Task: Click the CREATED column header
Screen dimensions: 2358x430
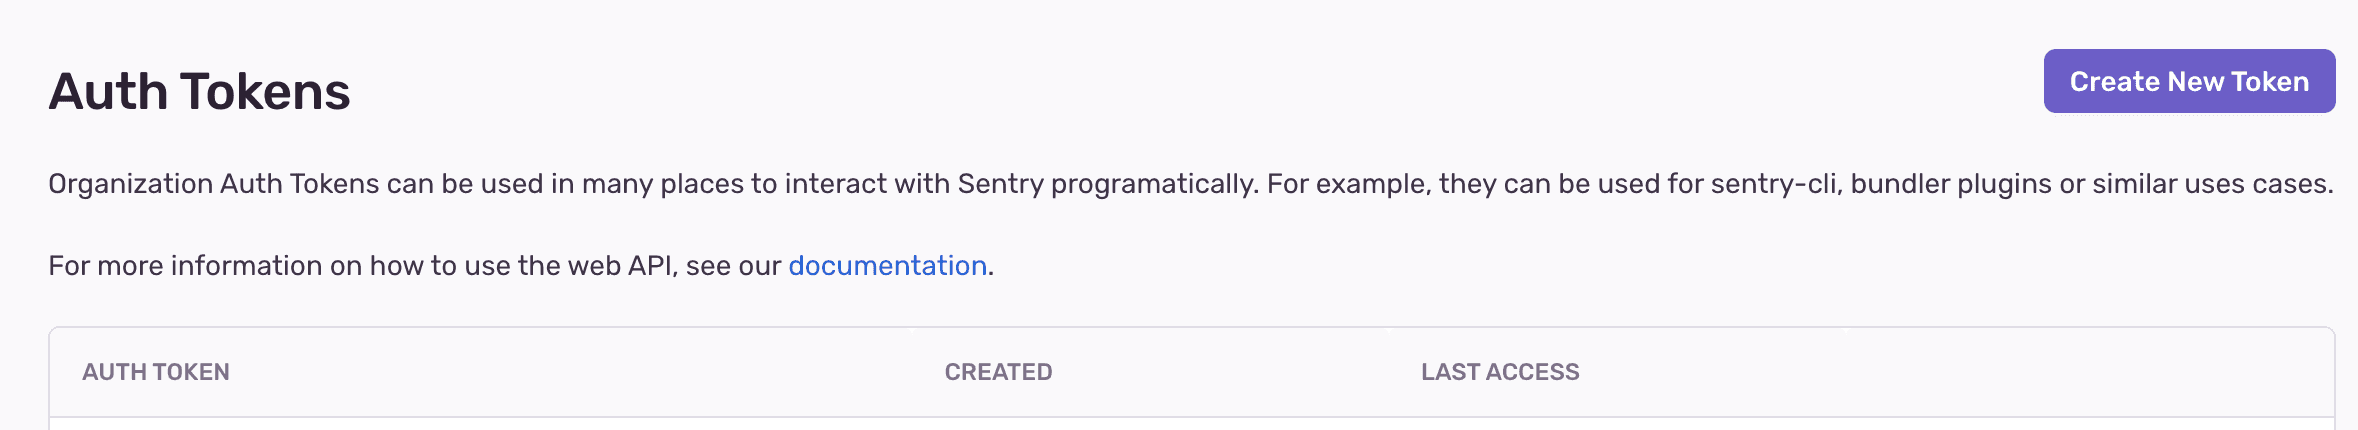Action: coord(998,372)
